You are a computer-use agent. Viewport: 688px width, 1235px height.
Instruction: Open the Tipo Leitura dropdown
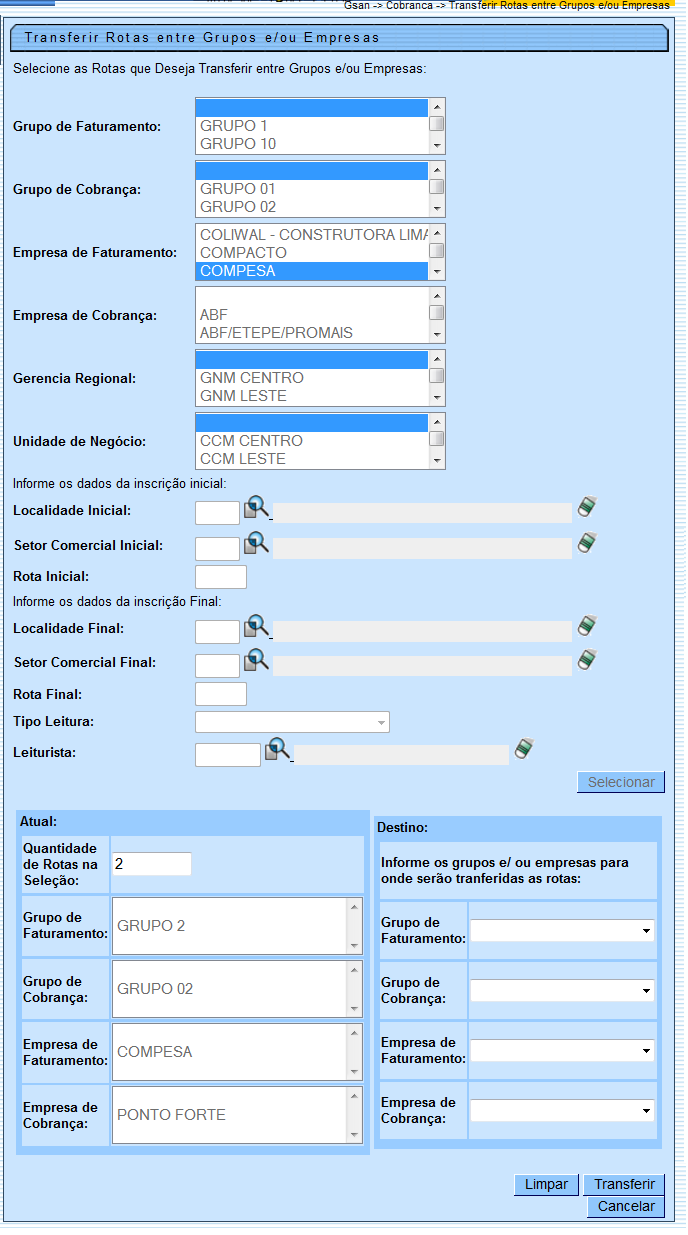[x=292, y=722]
